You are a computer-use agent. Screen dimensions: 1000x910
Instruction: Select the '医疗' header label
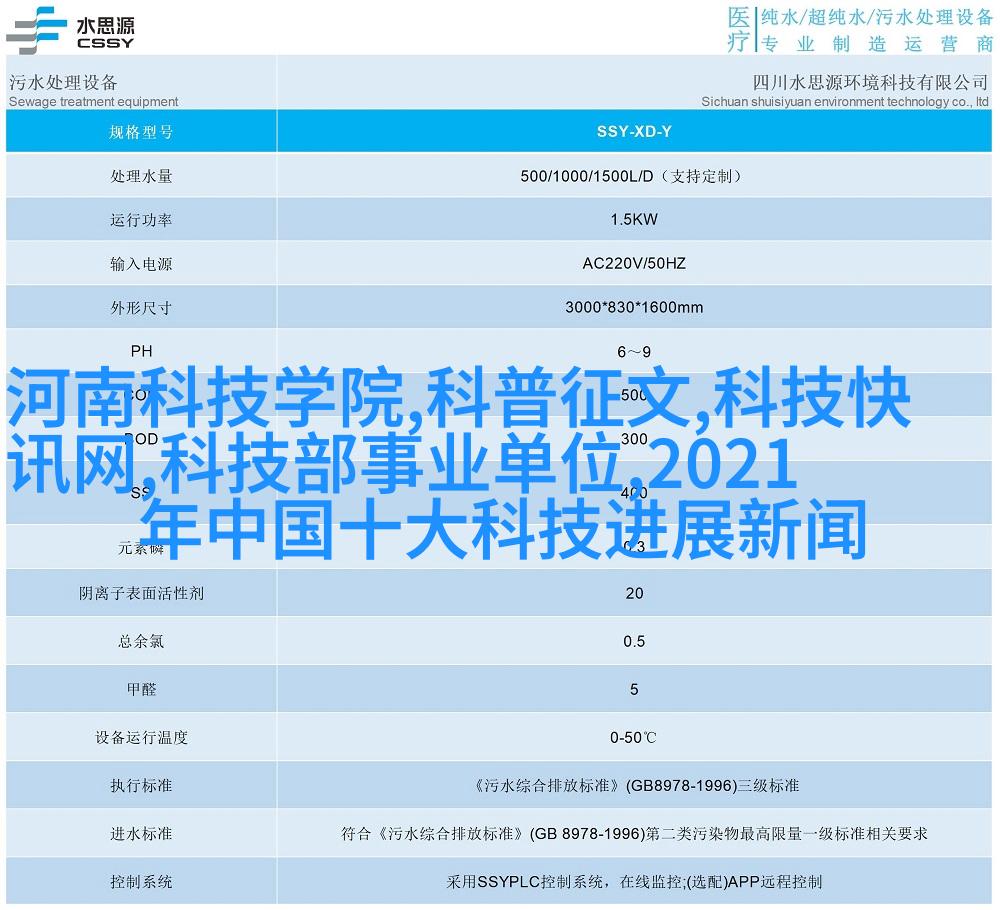[739, 29]
